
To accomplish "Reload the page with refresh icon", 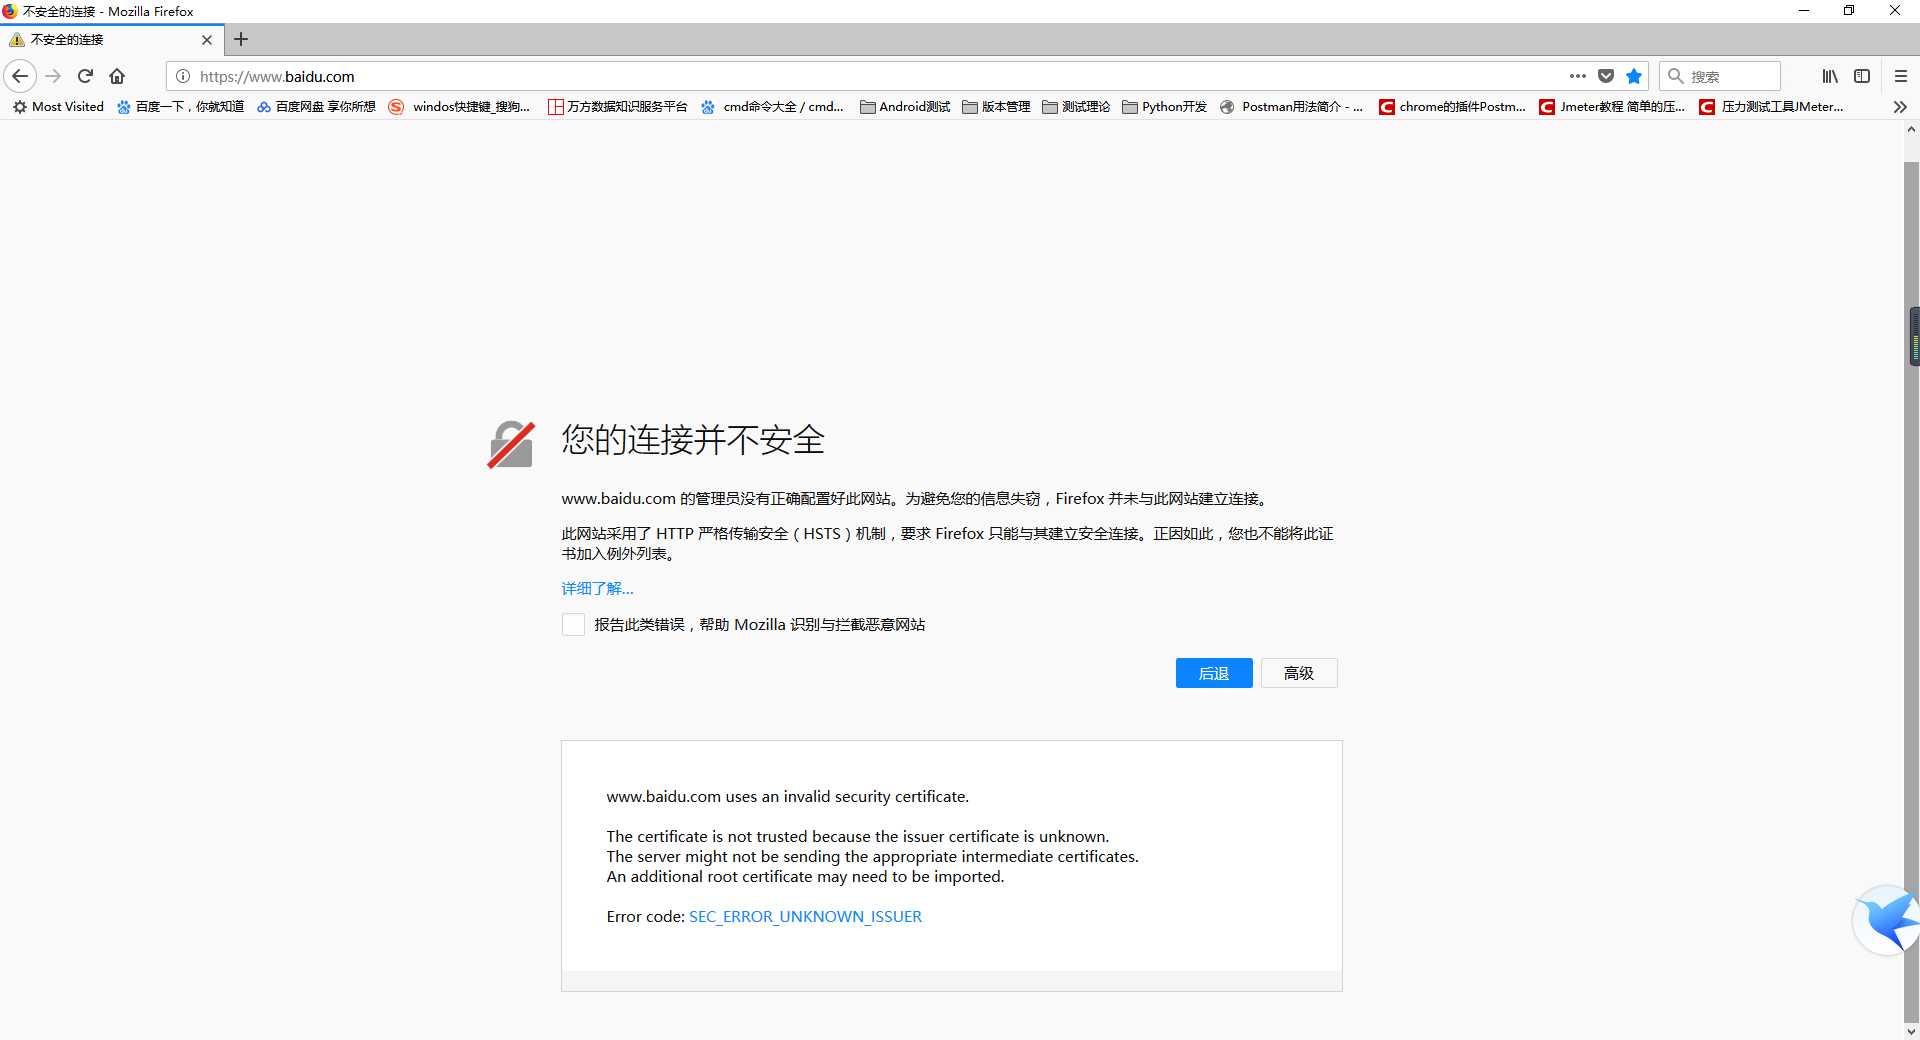I will pos(85,76).
